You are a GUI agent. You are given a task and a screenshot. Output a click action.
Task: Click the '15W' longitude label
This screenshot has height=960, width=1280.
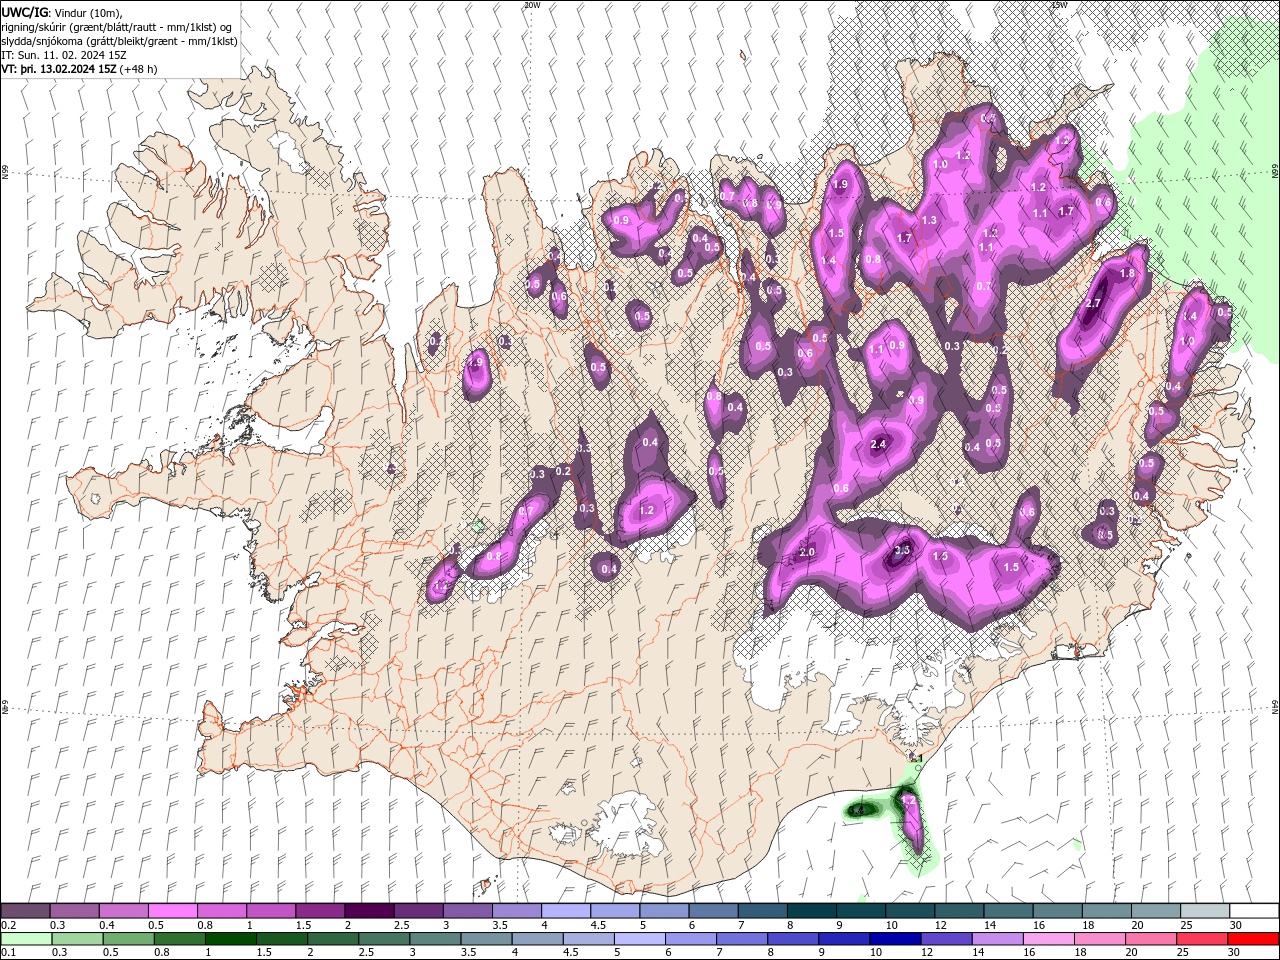(x=1059, y=5)
